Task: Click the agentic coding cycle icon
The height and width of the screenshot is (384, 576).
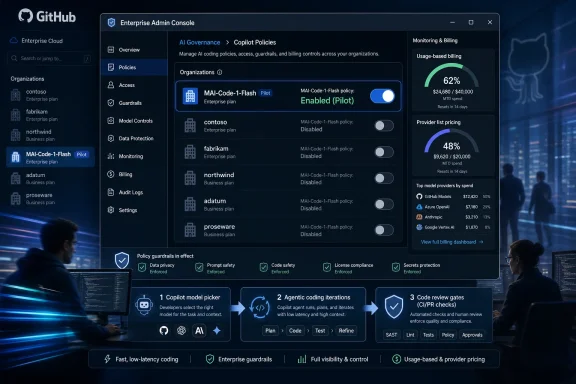Action: pyautogui.click(x=260, y=307)
